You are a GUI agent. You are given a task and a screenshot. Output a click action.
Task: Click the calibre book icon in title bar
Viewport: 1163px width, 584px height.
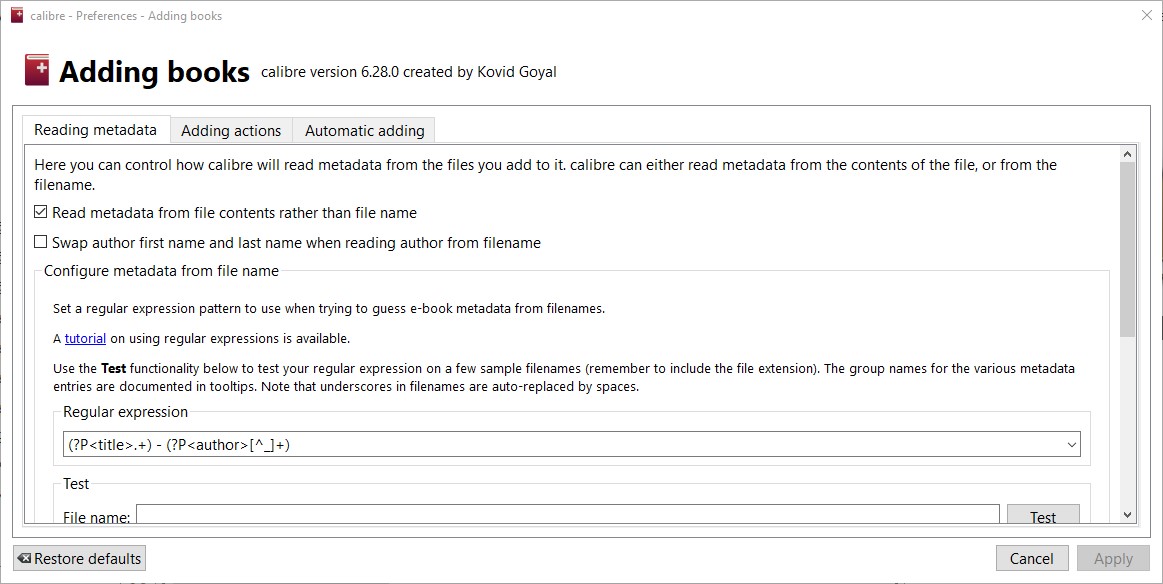16,16
